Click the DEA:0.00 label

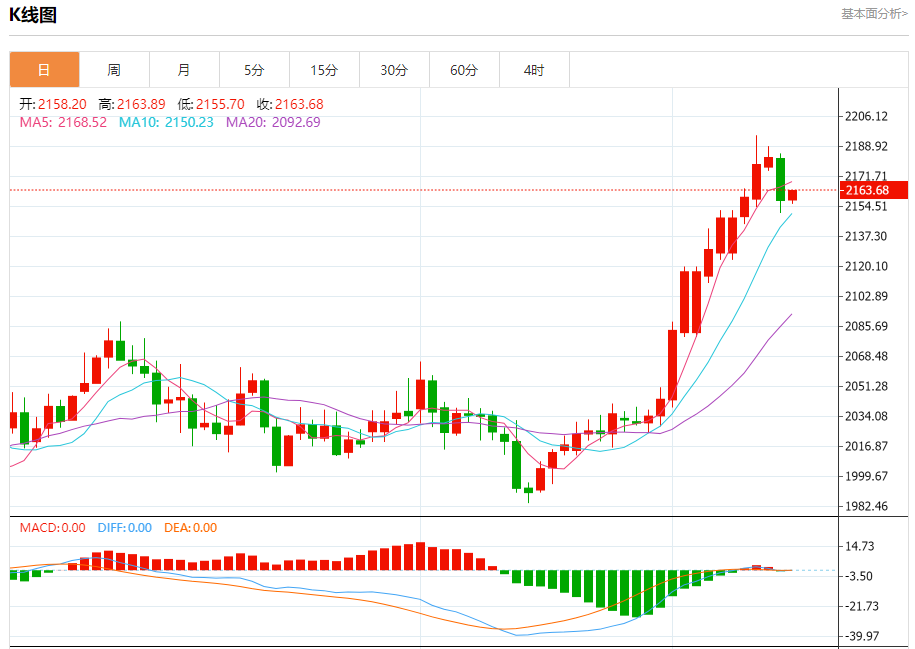[x=190, y=528]
